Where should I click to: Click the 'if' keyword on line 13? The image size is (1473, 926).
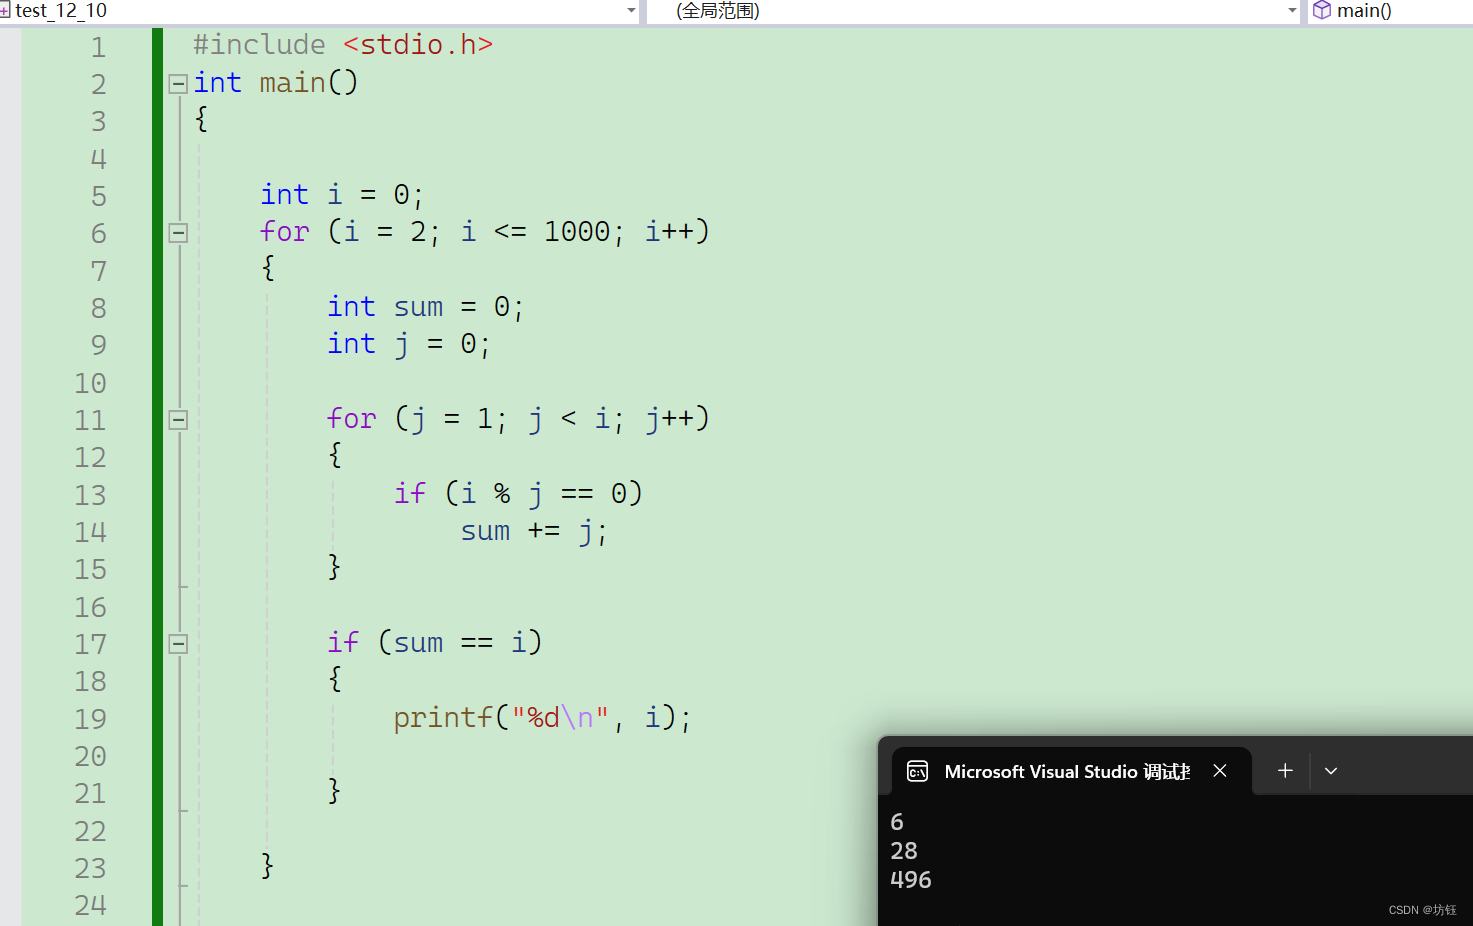pos(410,494)
